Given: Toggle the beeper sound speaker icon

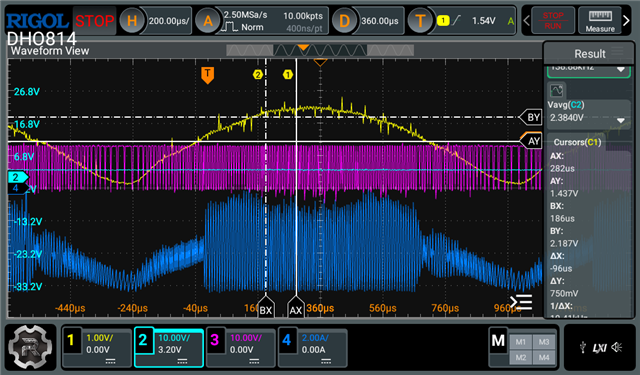Looking at the screenshot, I should (617, 347).
